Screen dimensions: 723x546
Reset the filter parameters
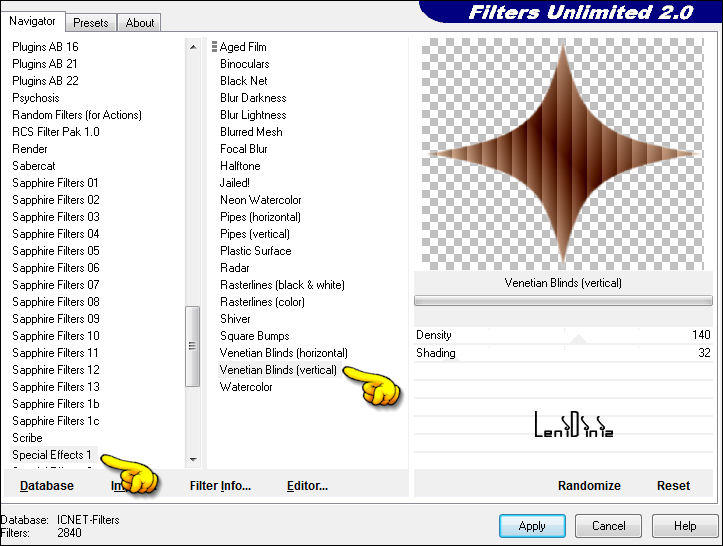(x=673, y=486)
